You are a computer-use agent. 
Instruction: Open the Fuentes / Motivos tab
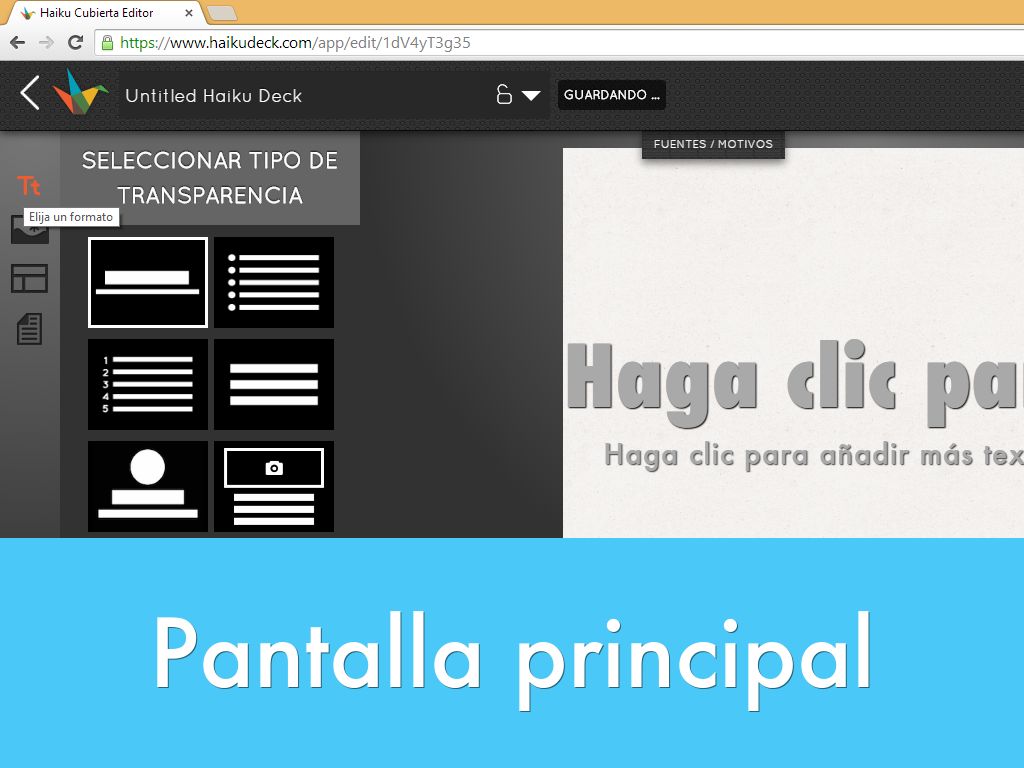coord(713,144)
